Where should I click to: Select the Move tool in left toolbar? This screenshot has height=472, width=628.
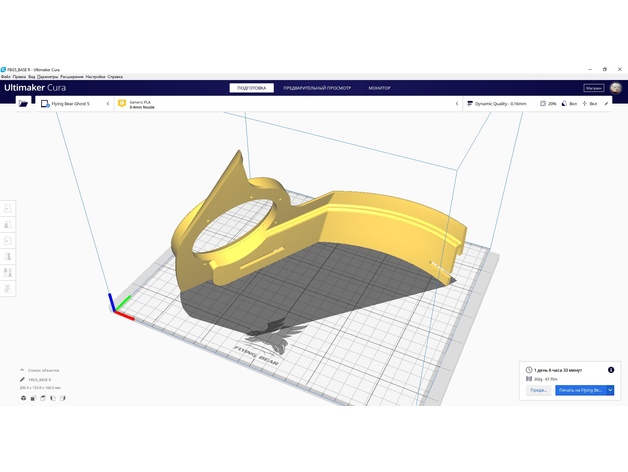pos(9,208)
